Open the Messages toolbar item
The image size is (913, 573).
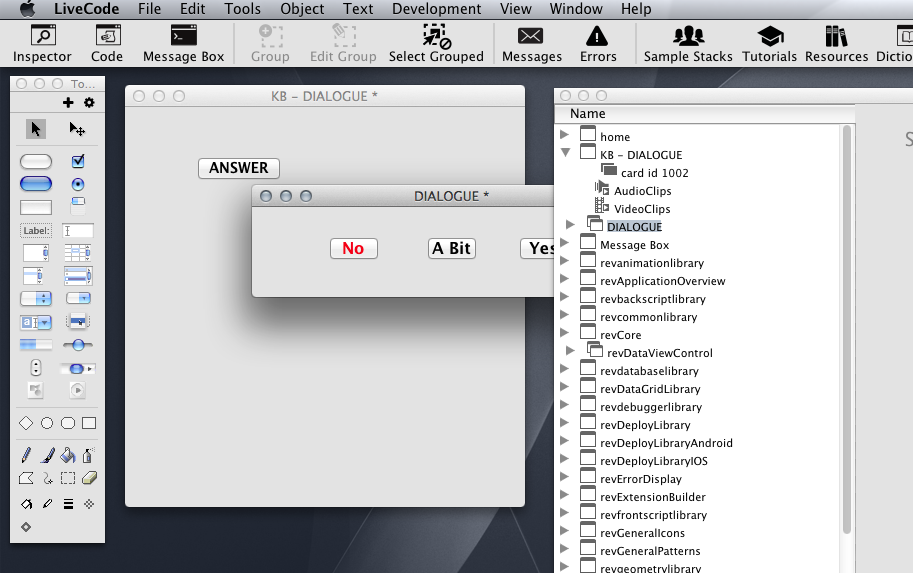532,44
